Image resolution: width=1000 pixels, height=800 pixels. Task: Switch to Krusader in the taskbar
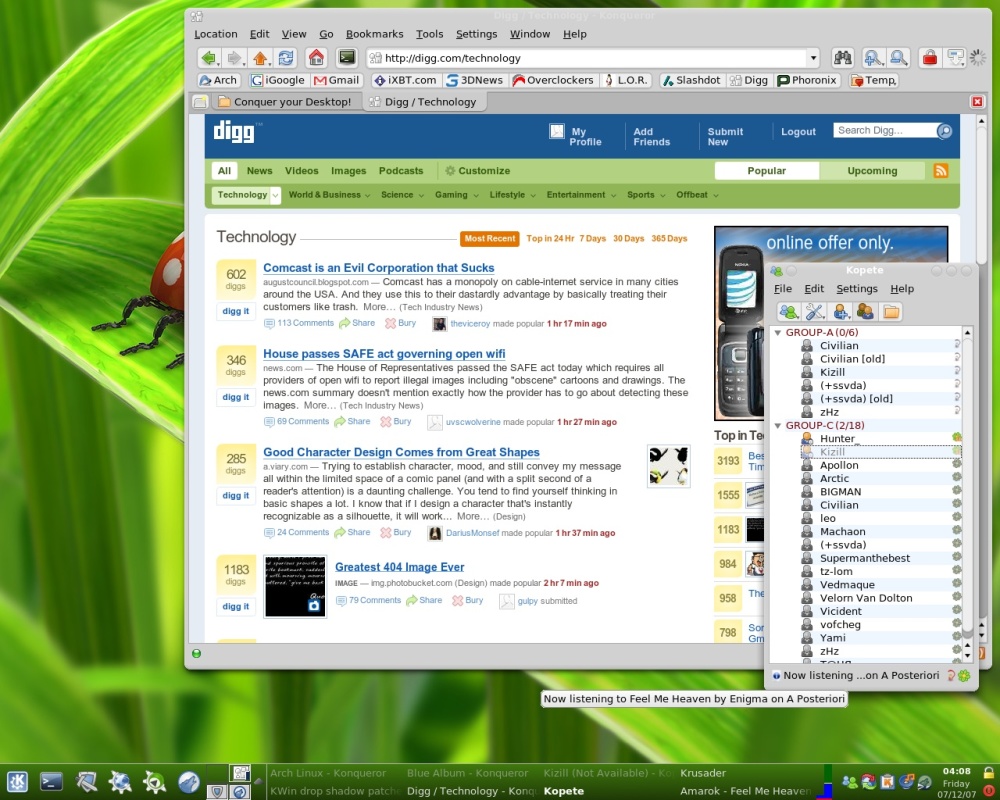point(703,773)
